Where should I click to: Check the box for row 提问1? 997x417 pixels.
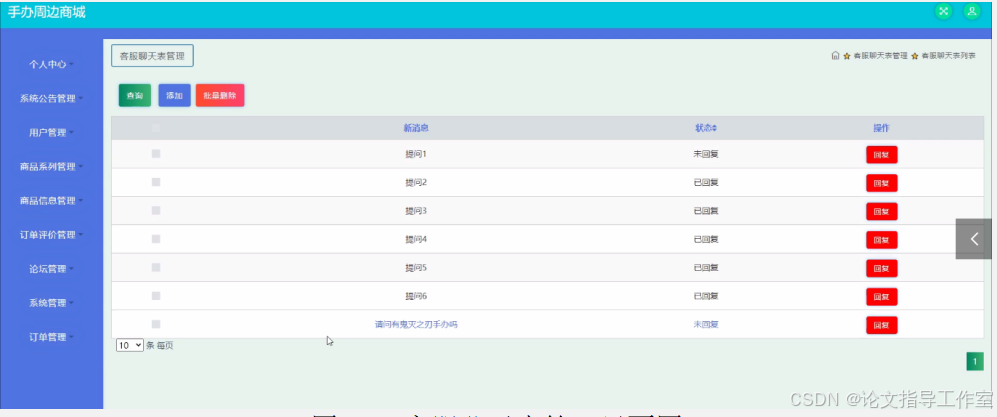tap(156, 154)
